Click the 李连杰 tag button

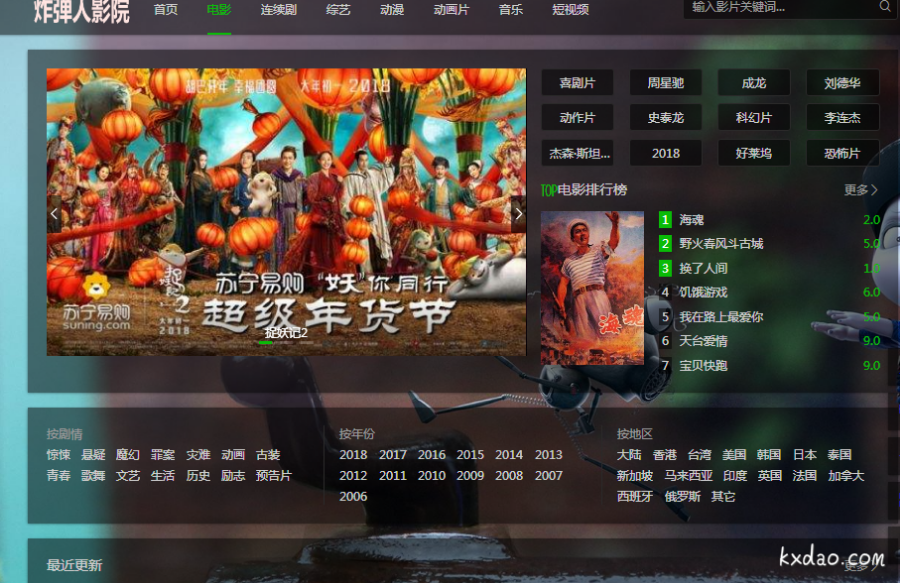coord(843,118)
